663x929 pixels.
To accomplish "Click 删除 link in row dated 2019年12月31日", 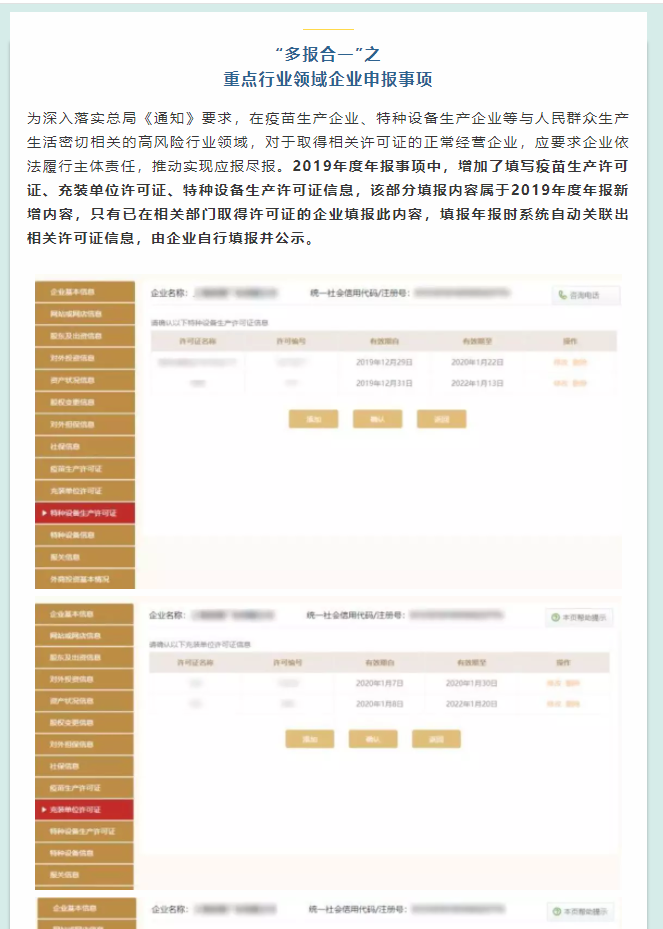I will (579, 383).
